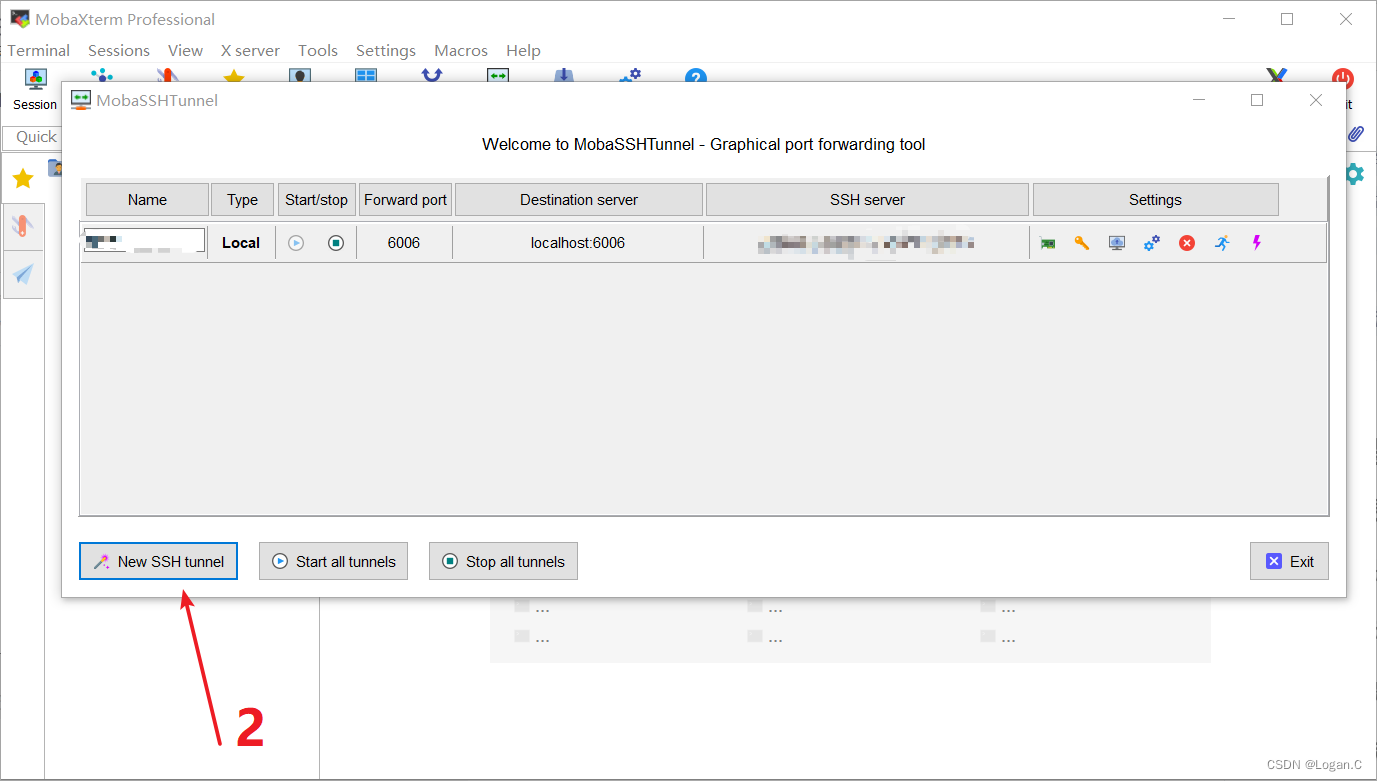Click the Quick connect field in MobaXterm
1377x781 pixels.
click(30, 137)
